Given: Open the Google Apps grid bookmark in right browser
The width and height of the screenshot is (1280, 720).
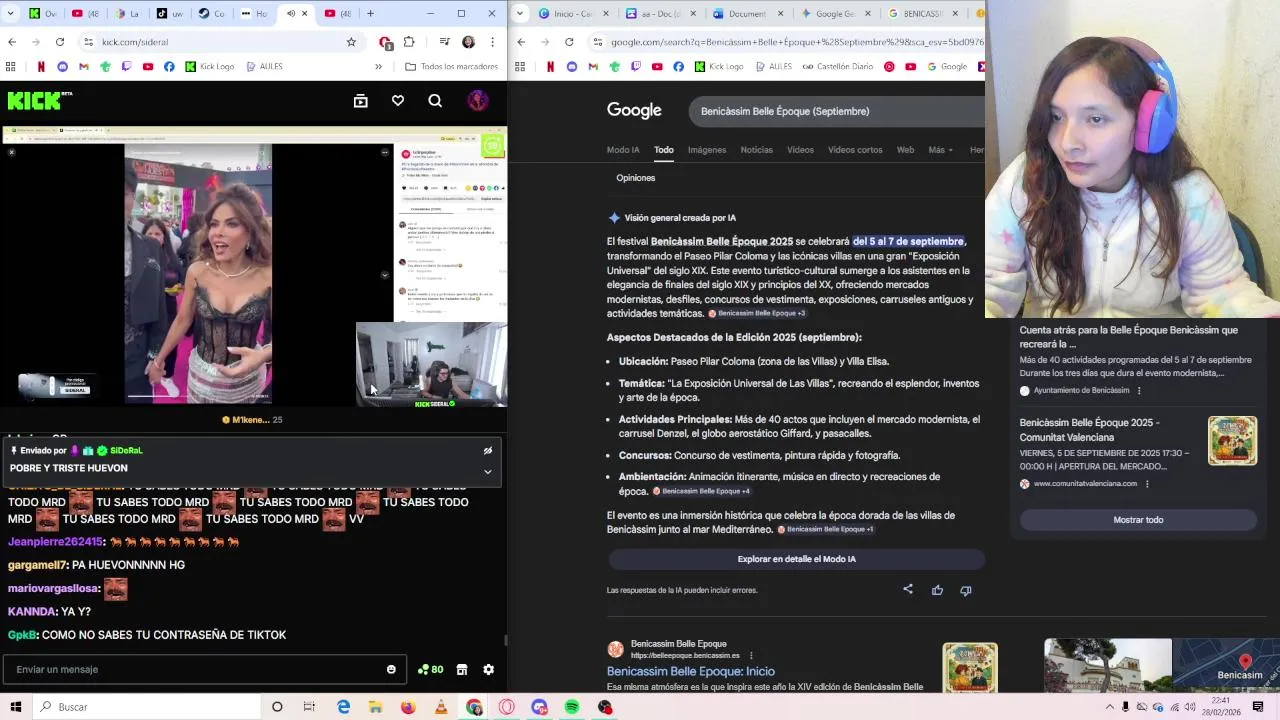Looking at the screenshot, I should (520, 67).
